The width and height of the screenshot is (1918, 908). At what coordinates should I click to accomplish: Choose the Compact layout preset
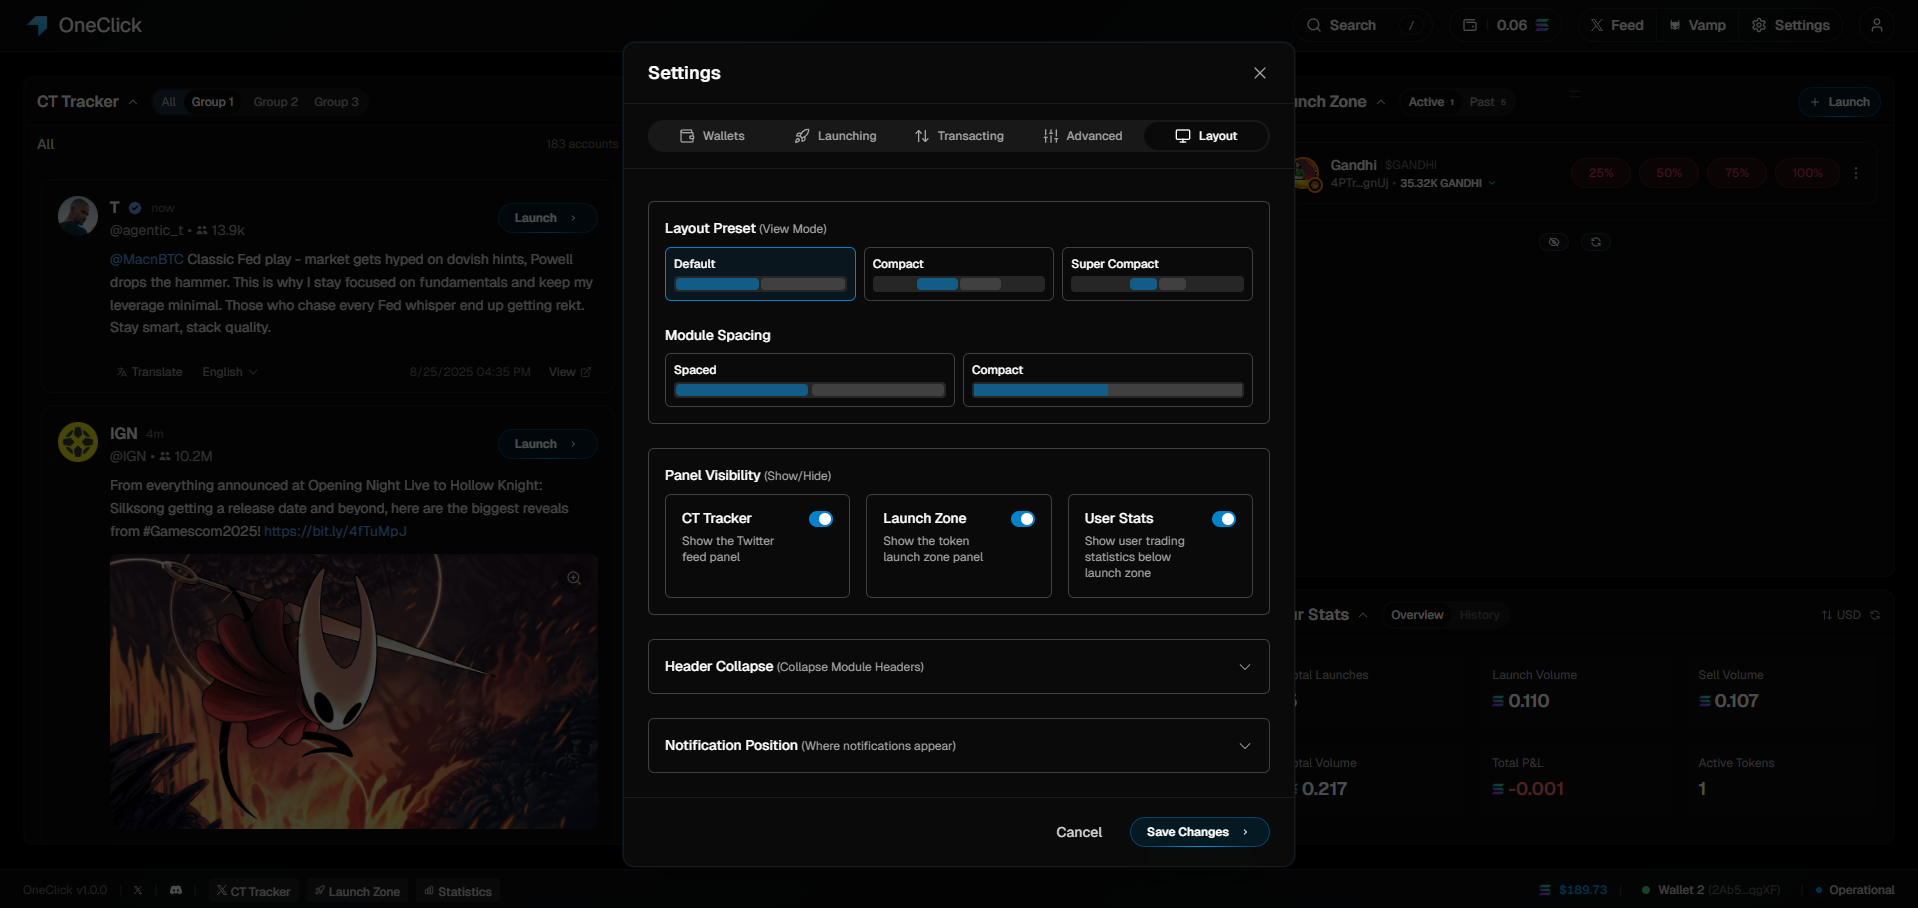959,274
